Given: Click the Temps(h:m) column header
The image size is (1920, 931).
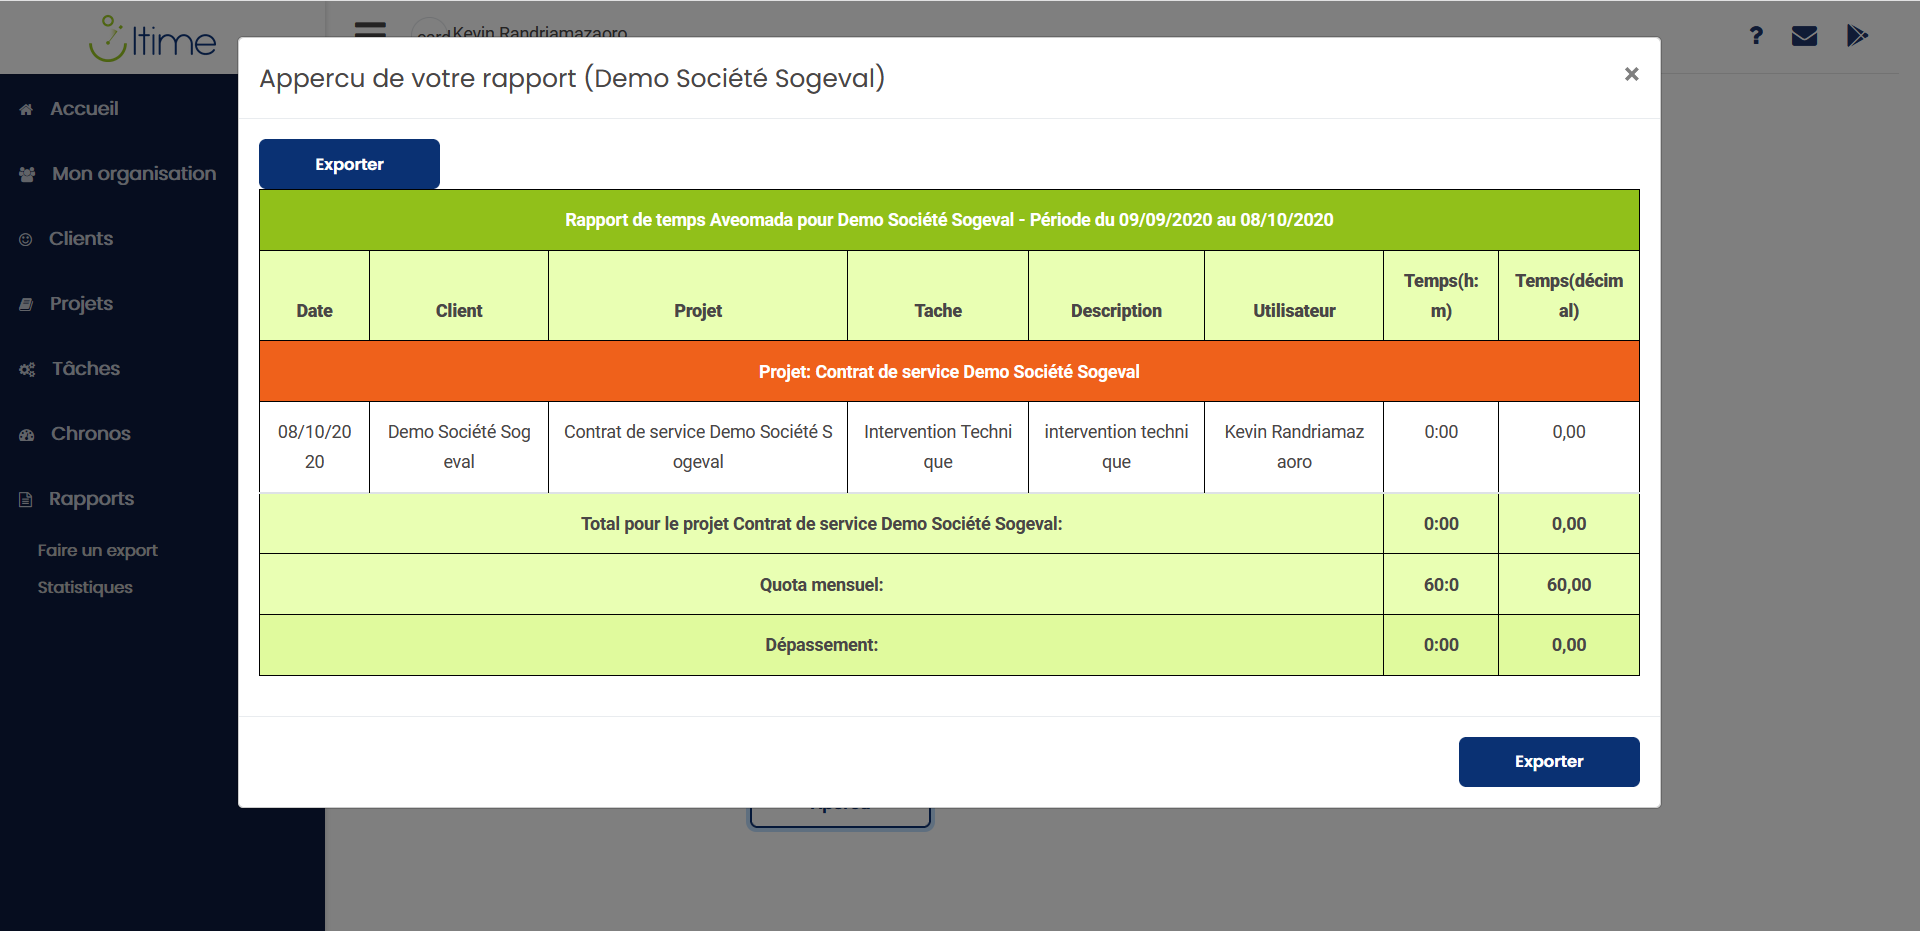Looking at the screenshot, I should point(1441,296).
